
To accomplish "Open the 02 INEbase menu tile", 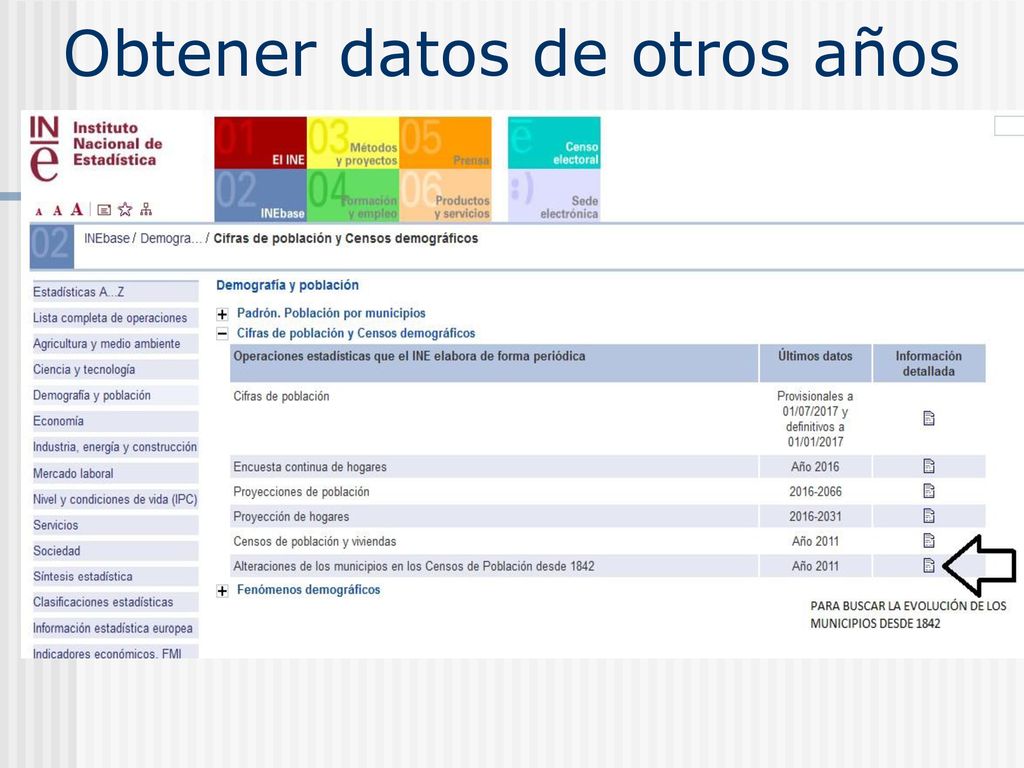I will (261, 196).
